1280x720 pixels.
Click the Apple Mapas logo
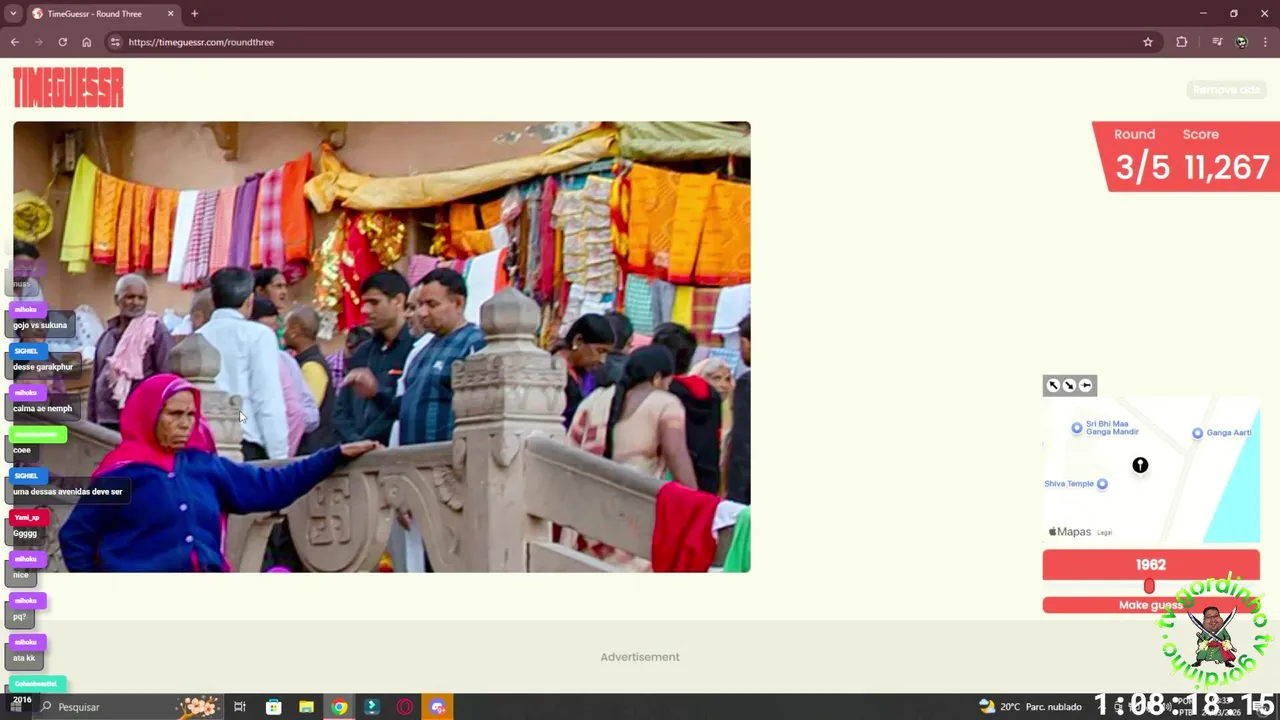(x=1069, y=532)
